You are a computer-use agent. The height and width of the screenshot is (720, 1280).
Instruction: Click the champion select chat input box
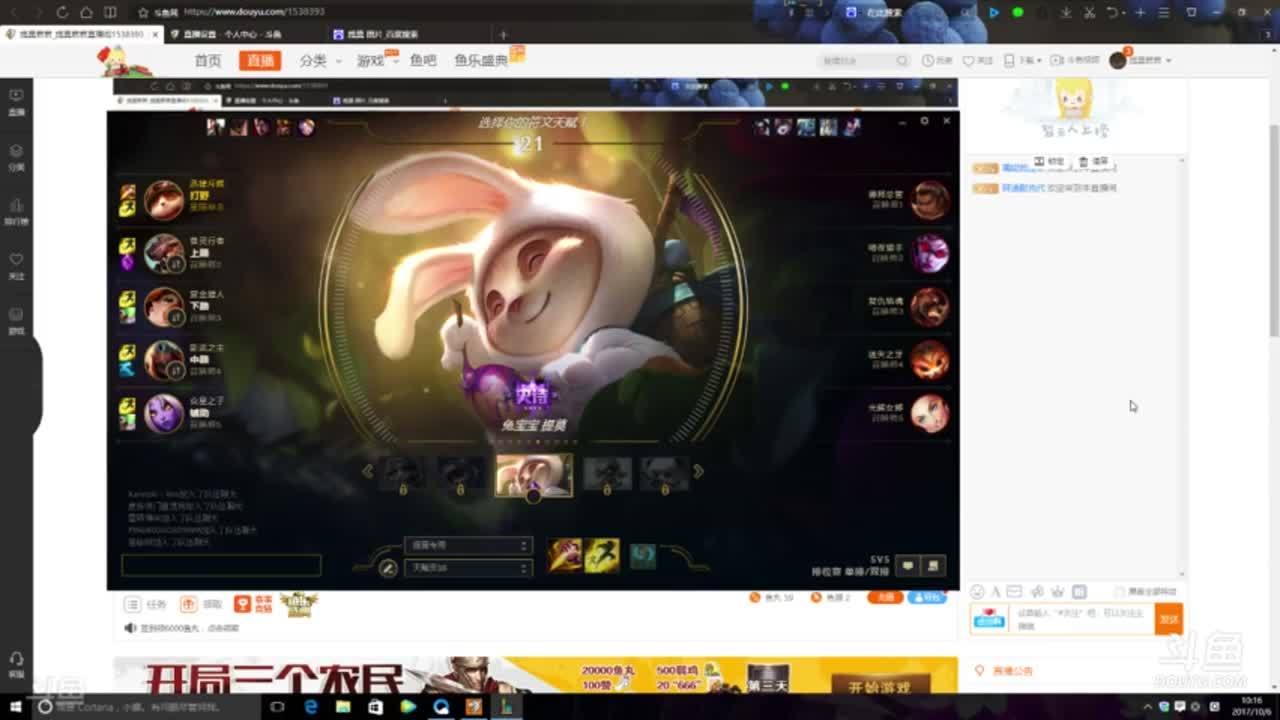(221, 566)
